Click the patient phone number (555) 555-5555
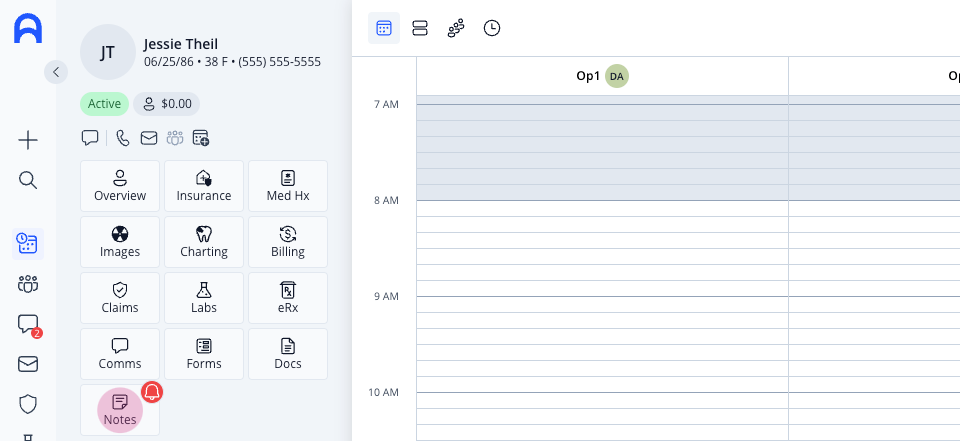This screenshot has width=960, height=441. click(x=280, y=62)
